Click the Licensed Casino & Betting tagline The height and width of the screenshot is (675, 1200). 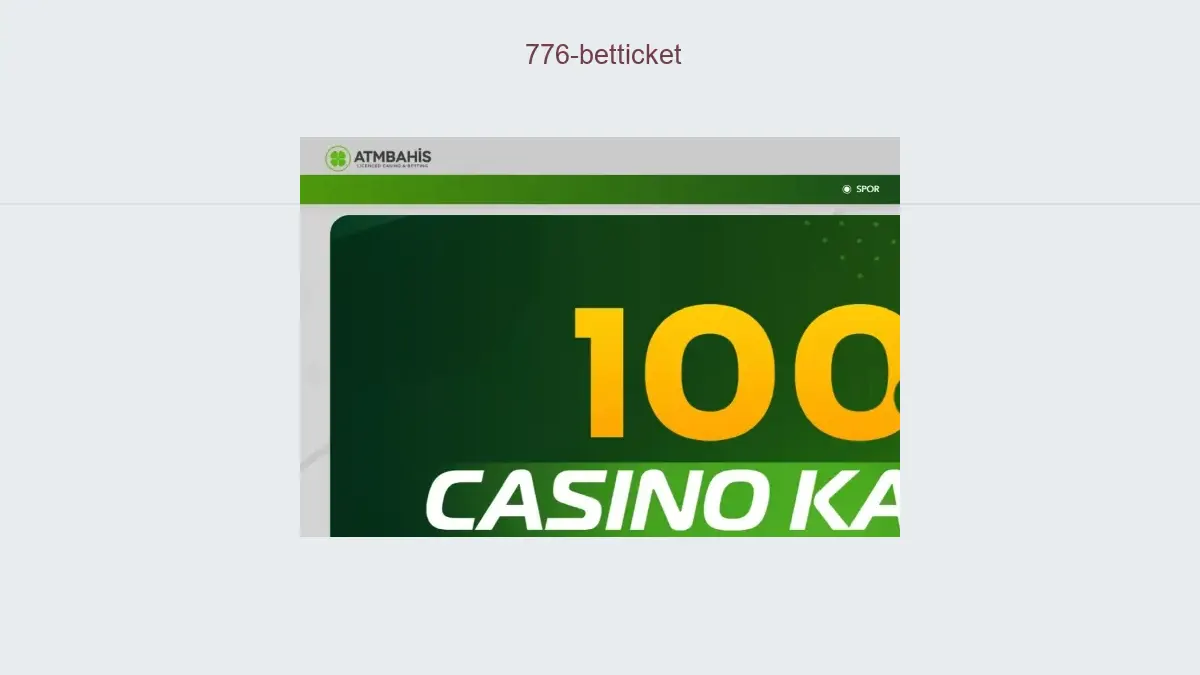[x=392, y=166]
